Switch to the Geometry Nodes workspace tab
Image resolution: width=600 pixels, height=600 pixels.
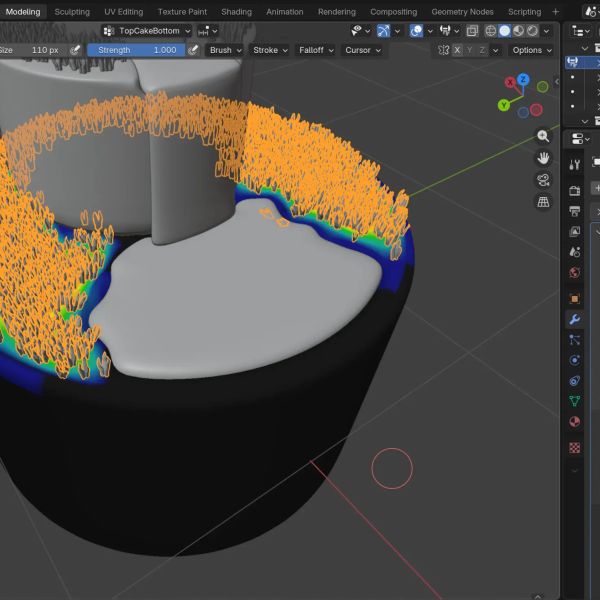[x=462, y=12]
